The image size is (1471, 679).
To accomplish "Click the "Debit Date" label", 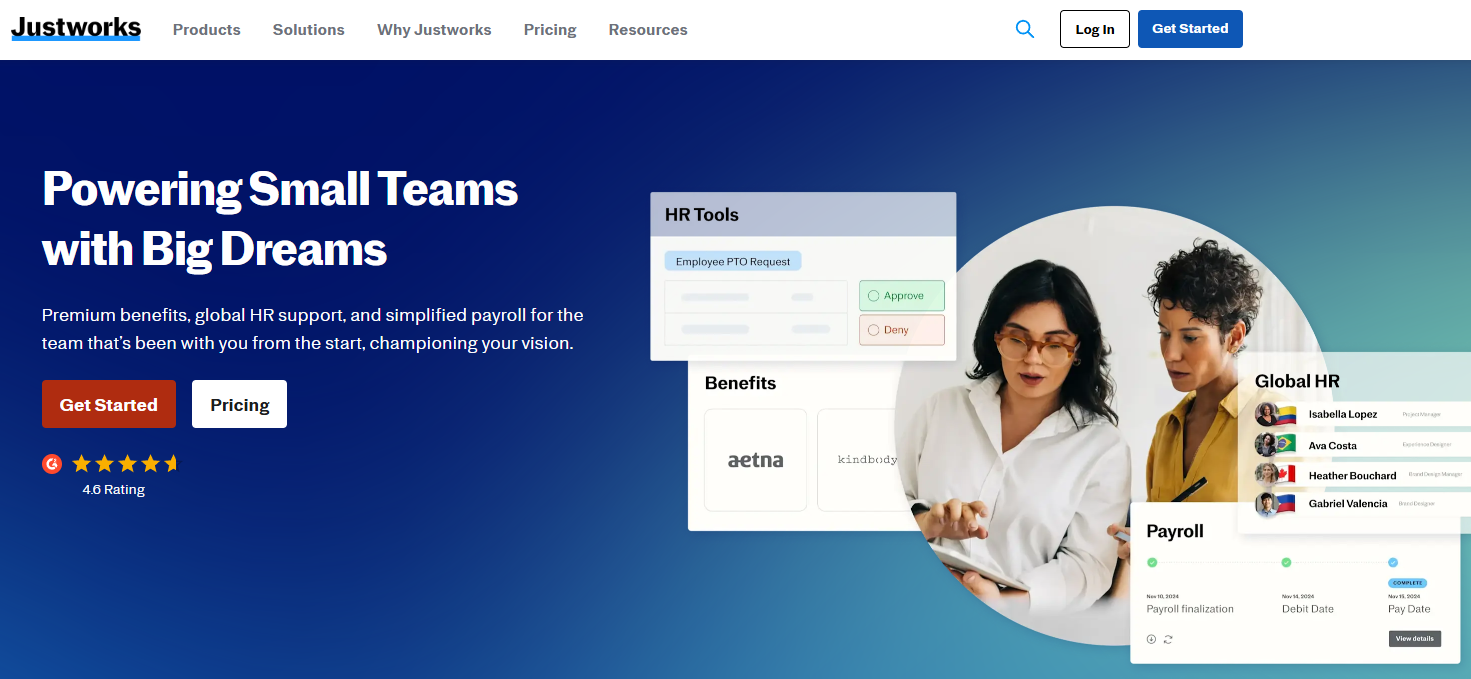I will tap(1308, 609).
